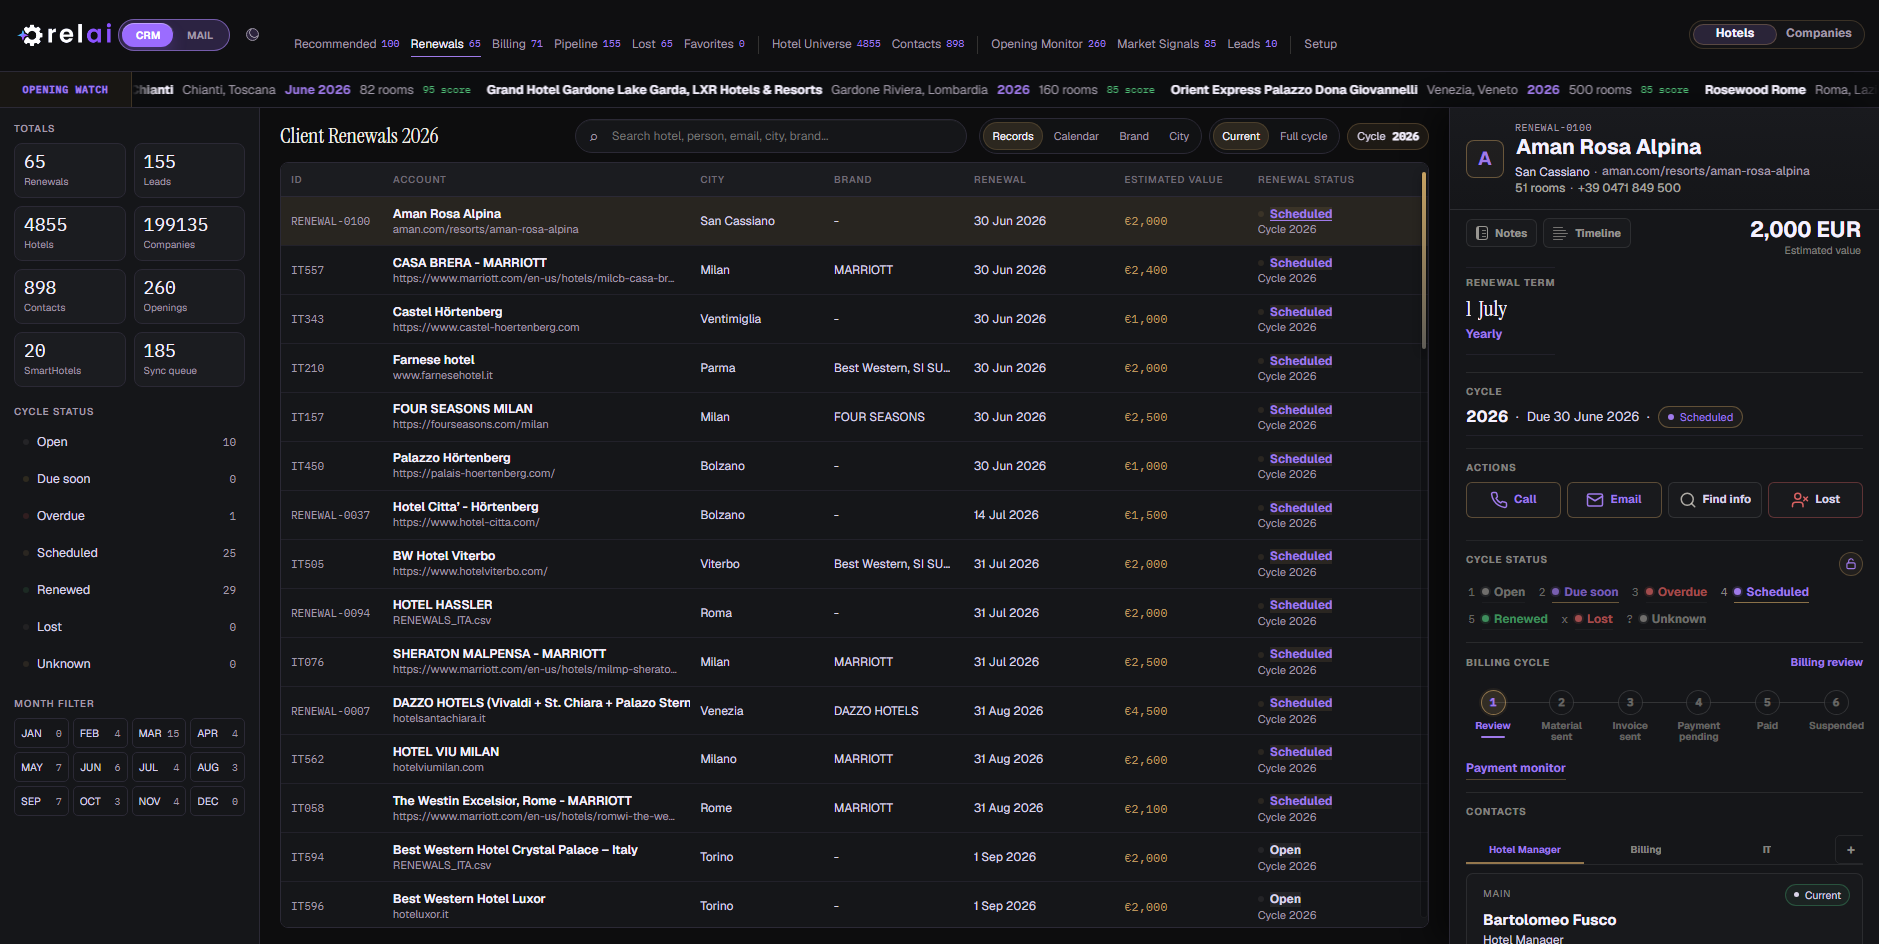Select the FOUR SEASONS MILAN row
Viewport: 1879px width, 944px height.
850,417
